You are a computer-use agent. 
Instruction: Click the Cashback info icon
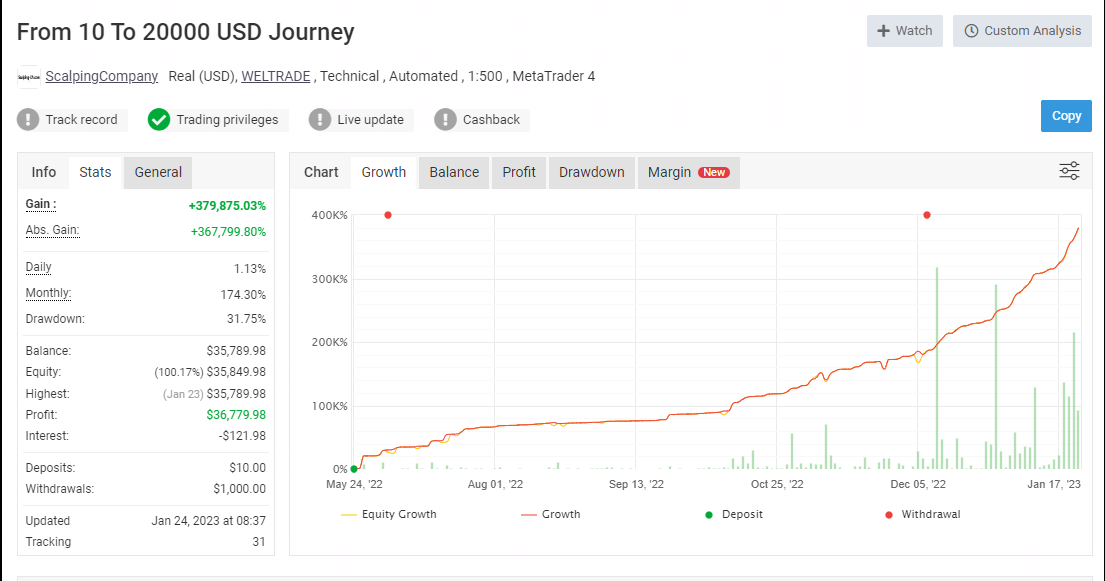click(446, 119)
